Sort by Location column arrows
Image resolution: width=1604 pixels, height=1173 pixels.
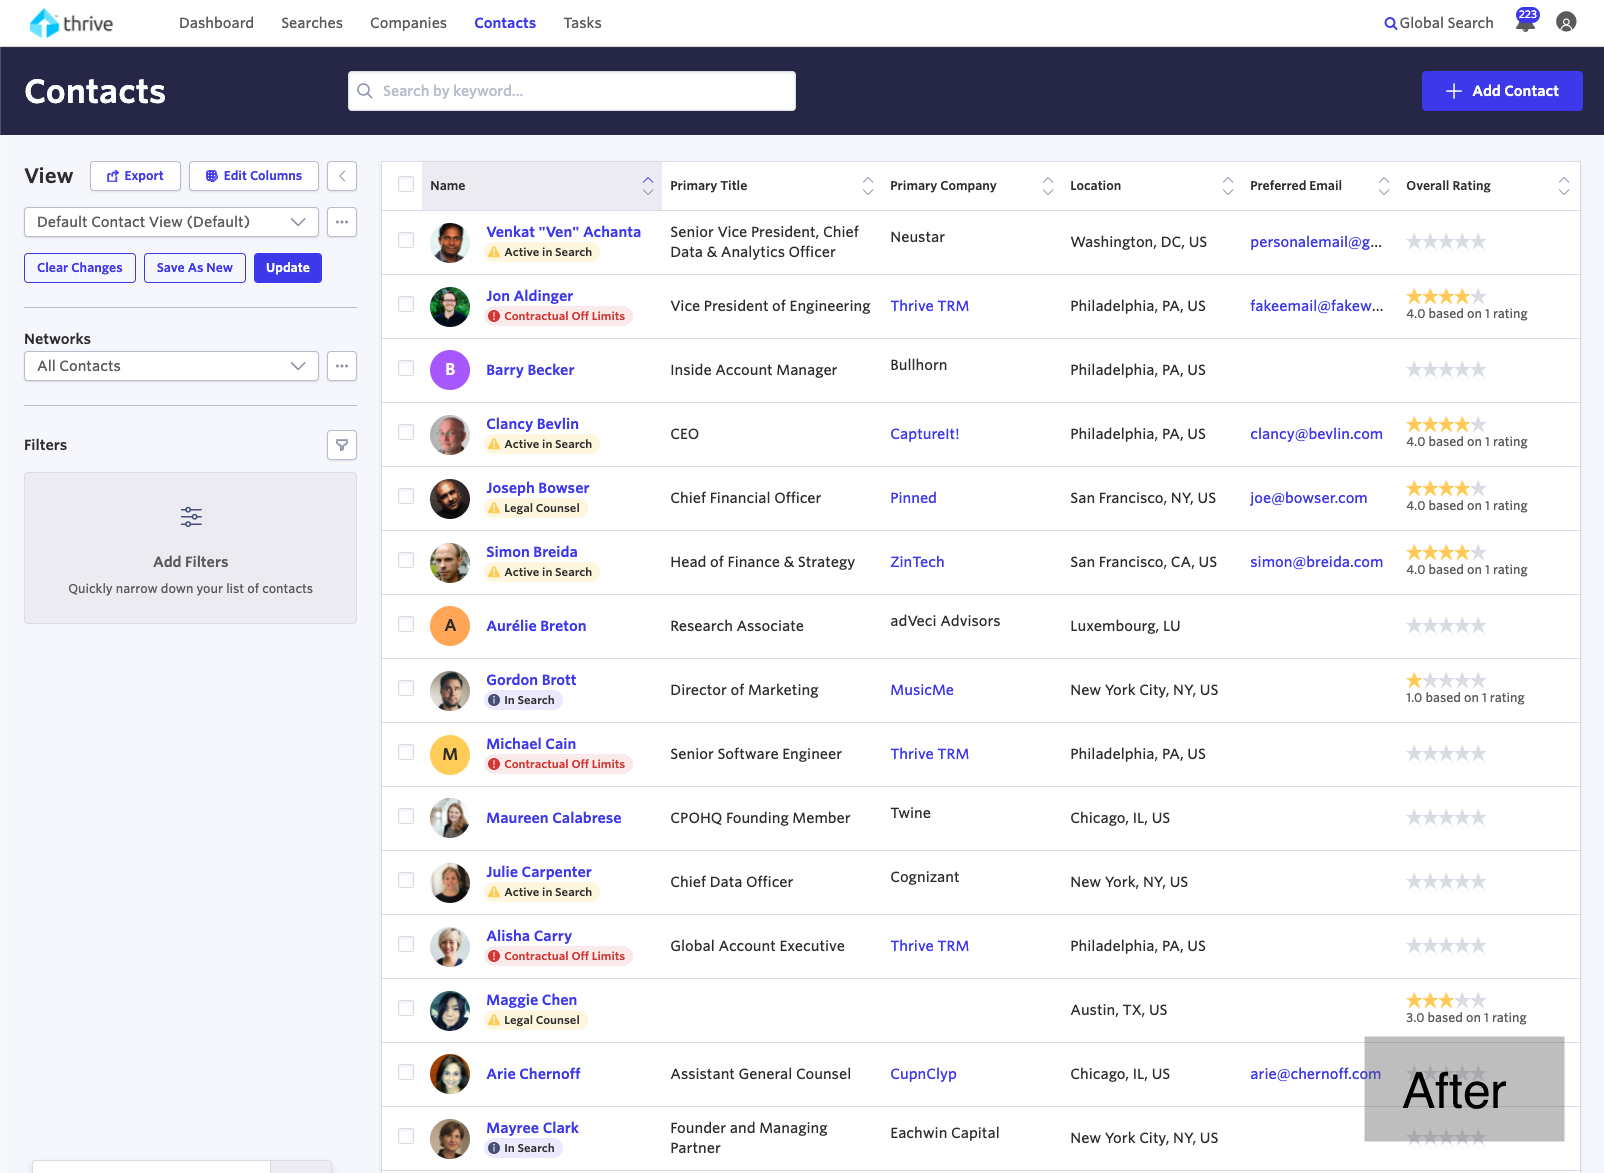(1228, 186)
